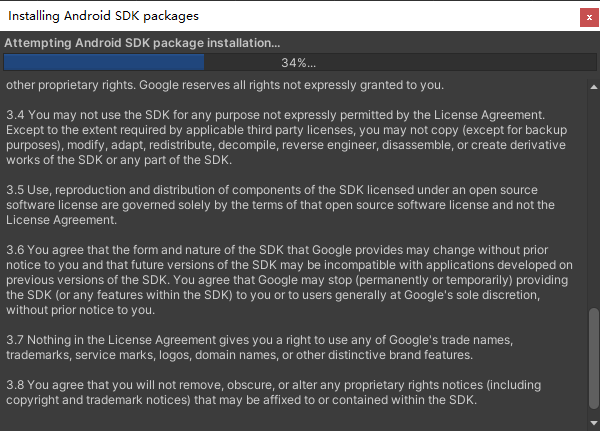600x431 pixels.
Task: Click the 'Installing Android SDK packages' window title
Action: [x=103, y=16]
